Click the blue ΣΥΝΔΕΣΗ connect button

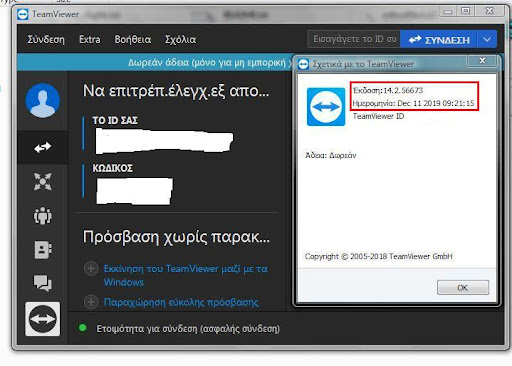tap(439, 40)
